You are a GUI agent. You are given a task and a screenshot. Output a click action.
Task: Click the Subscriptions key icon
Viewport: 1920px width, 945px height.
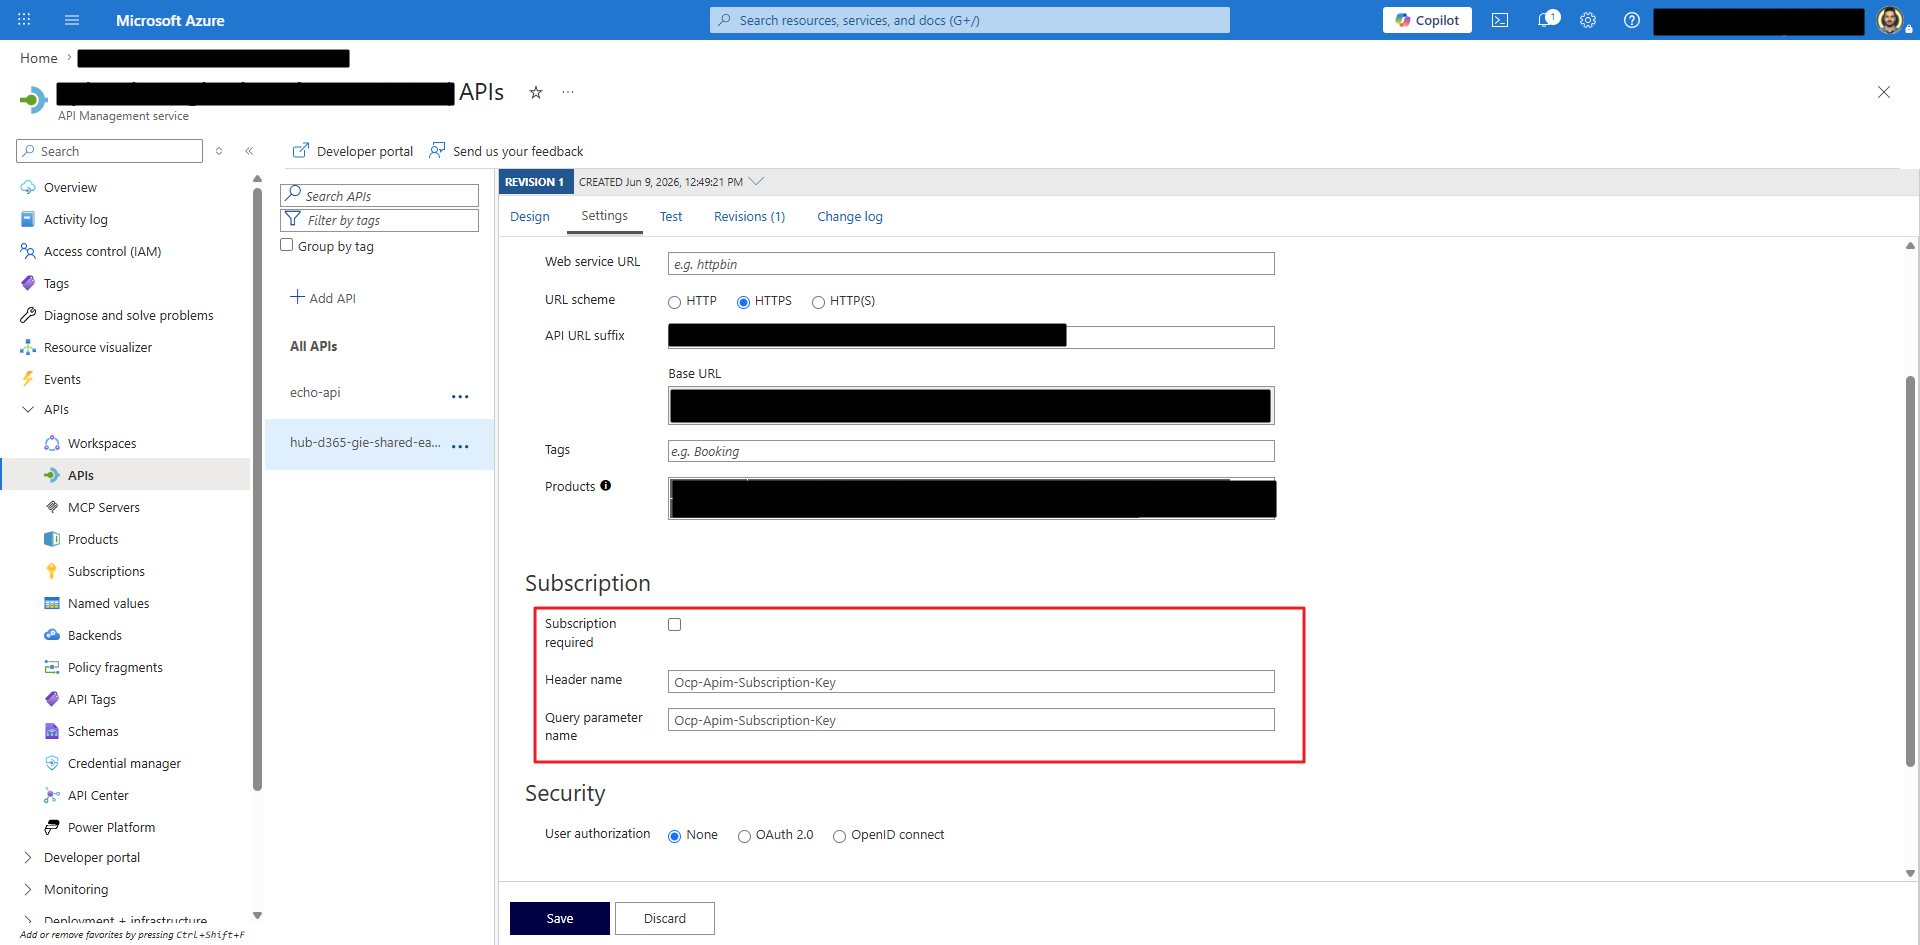52,571
